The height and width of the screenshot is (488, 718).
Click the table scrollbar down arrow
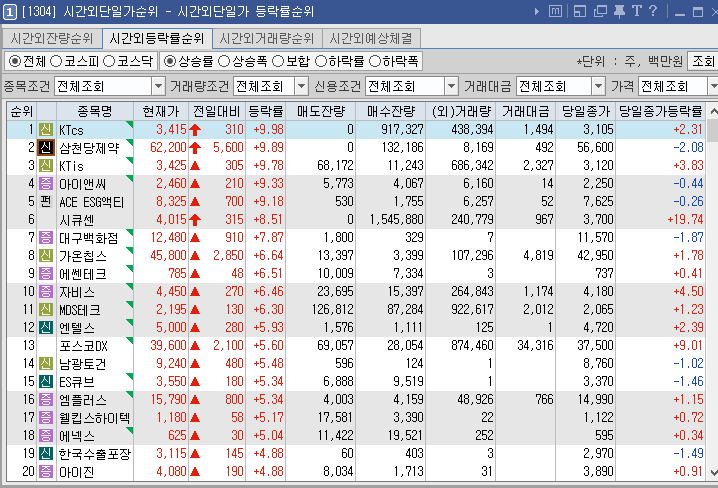(713, 472)
